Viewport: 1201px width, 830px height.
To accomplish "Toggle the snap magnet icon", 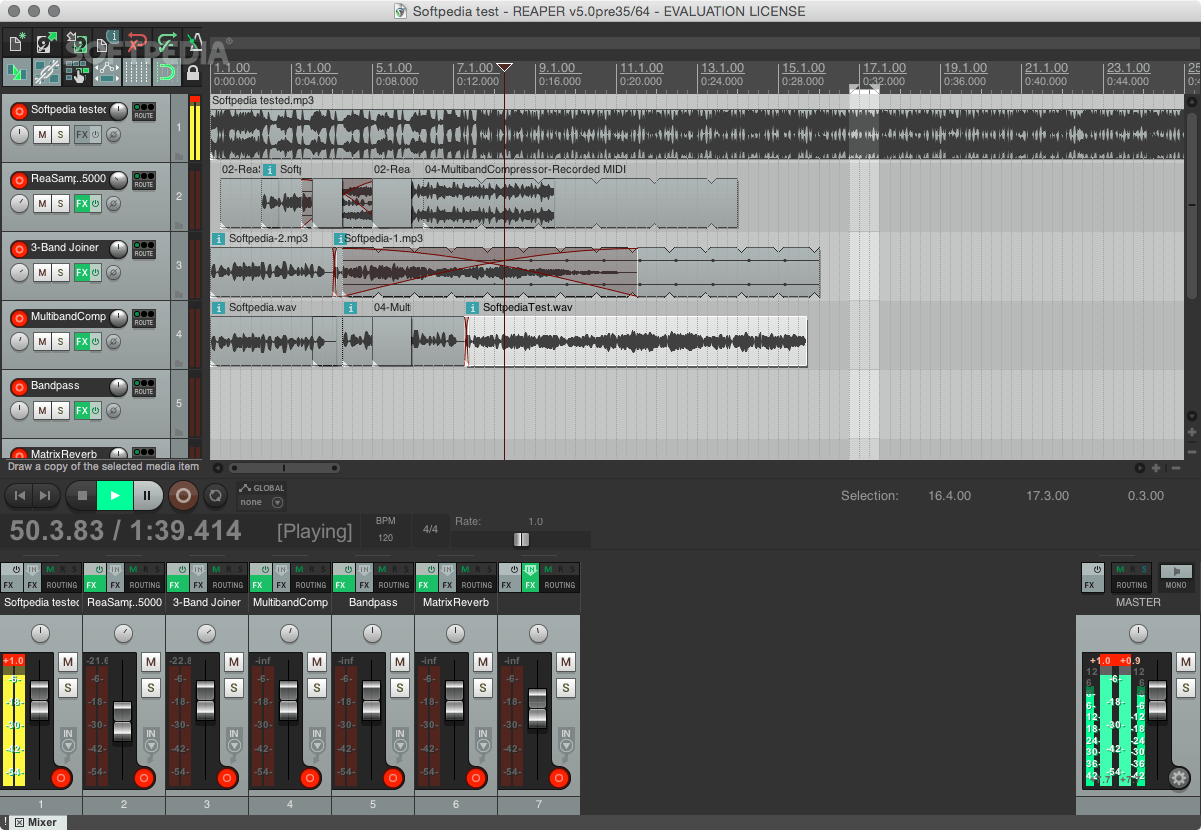I will pos(166,72).
